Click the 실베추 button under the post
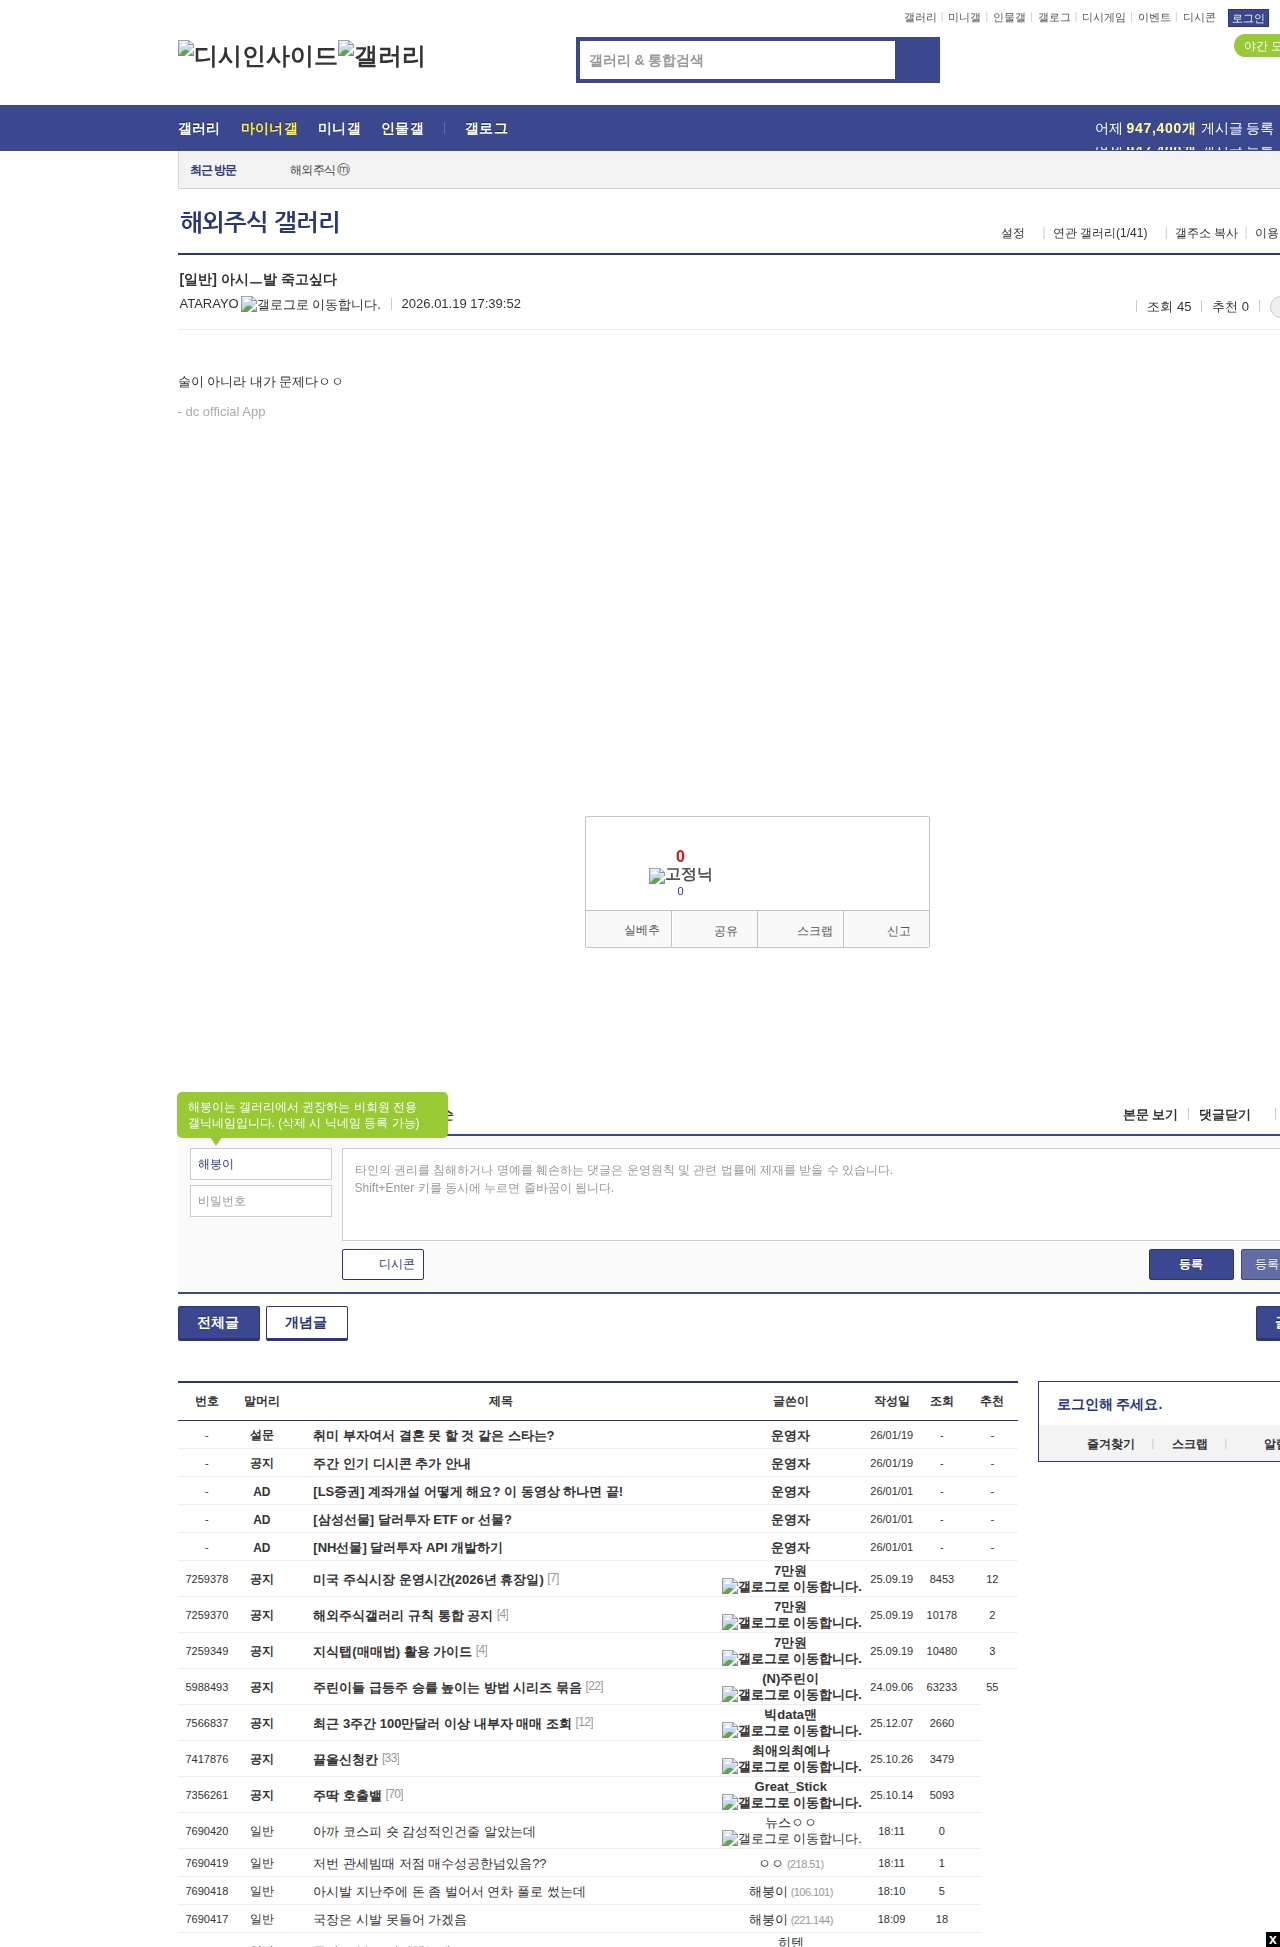The height and width of the screenshot is (1947, 1280). click(x=628, y=930)
